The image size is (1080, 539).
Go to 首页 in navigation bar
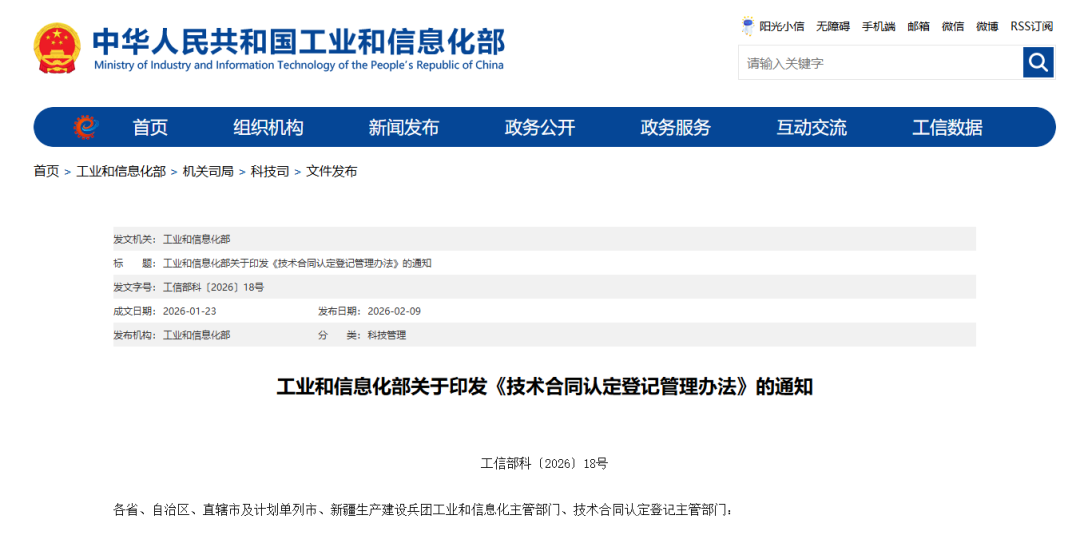[150, 127]
